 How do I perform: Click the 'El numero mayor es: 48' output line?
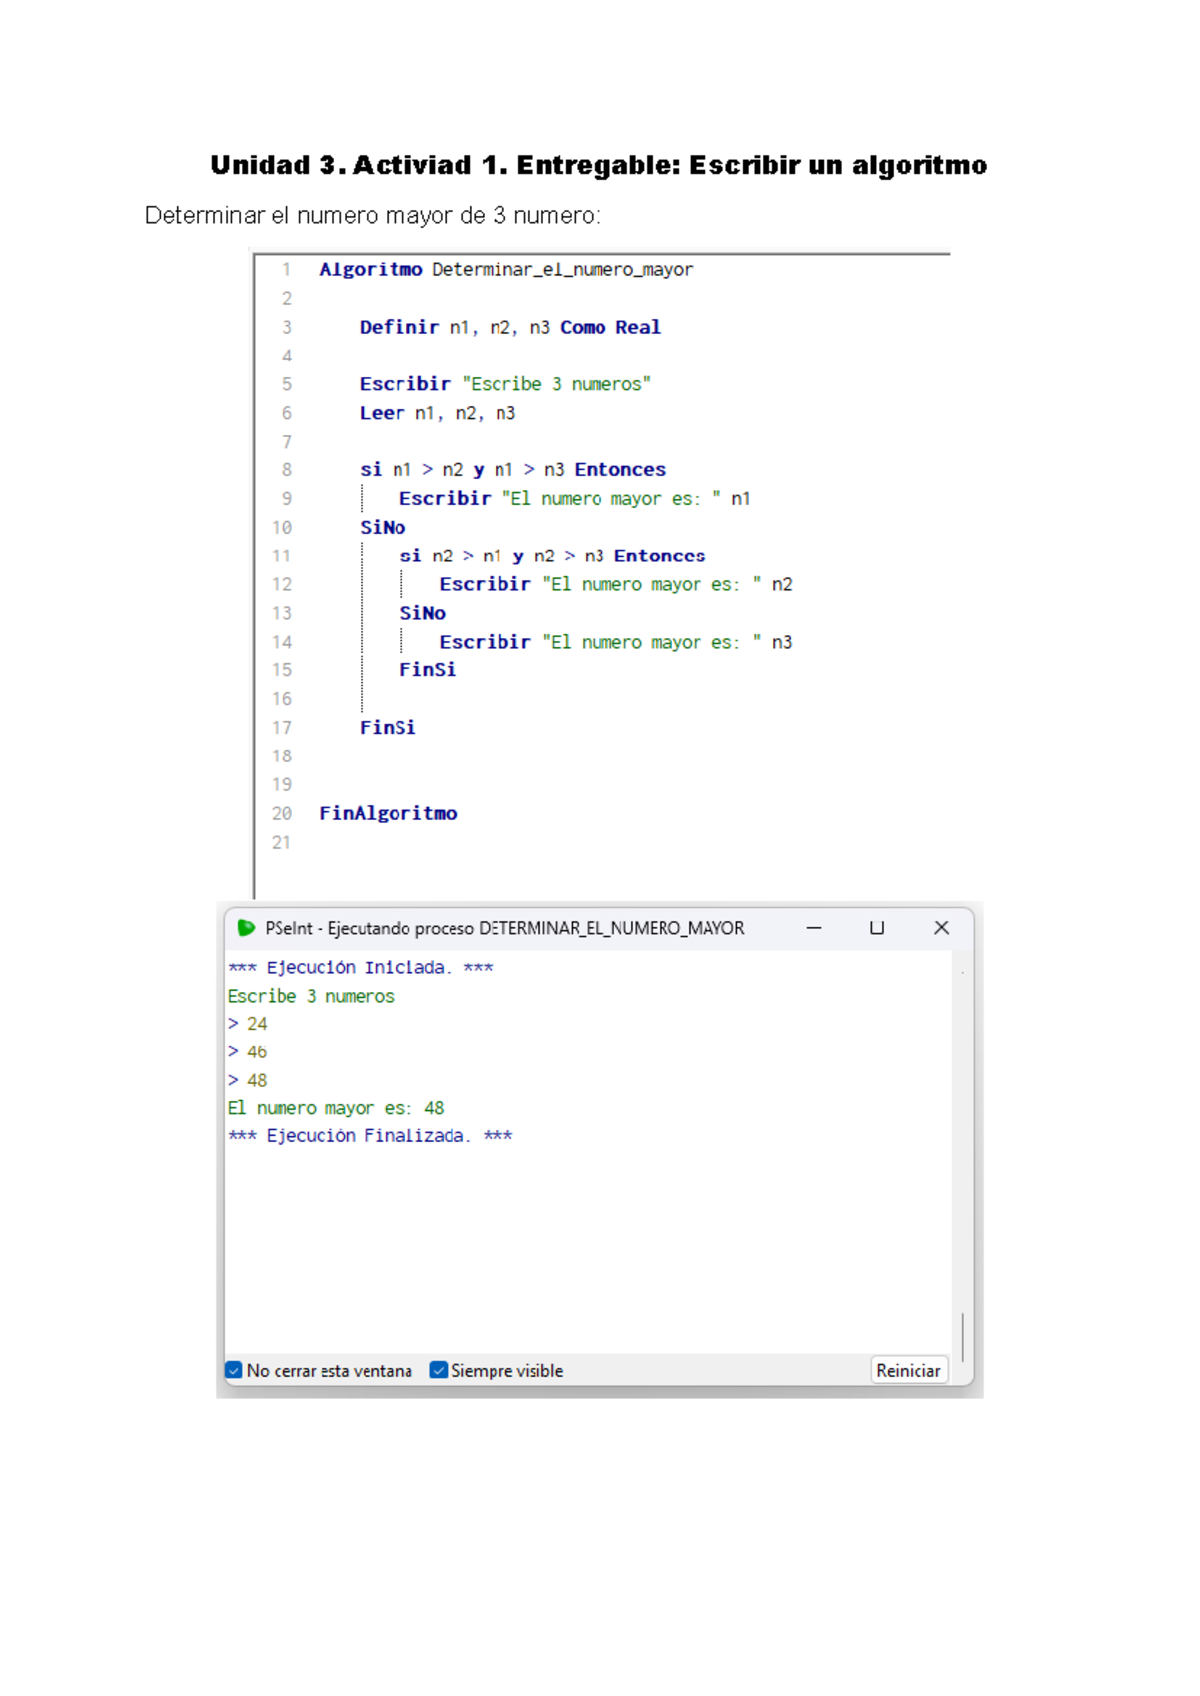click(x=336, y=1108)
